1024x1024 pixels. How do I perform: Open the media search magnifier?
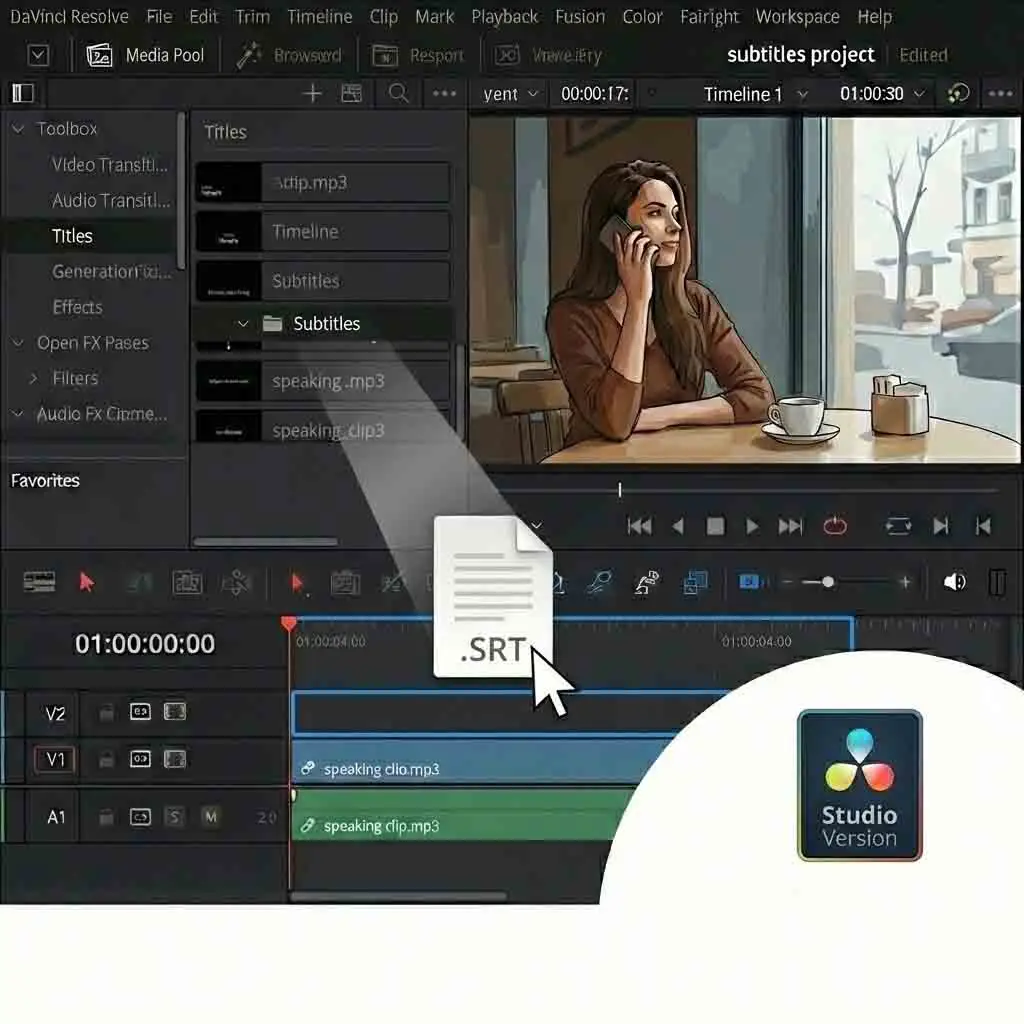[398, 93]
